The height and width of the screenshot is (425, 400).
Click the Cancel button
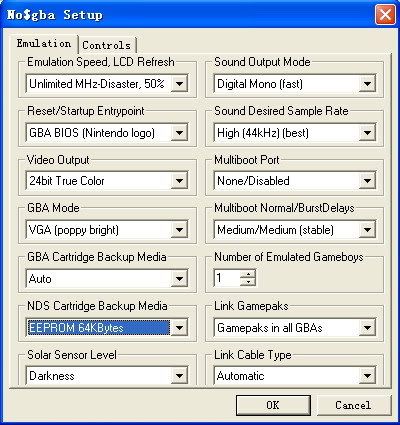353,405
